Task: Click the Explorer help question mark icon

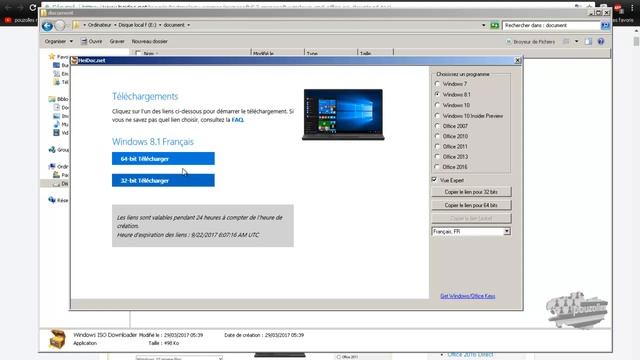Action: 601,41
